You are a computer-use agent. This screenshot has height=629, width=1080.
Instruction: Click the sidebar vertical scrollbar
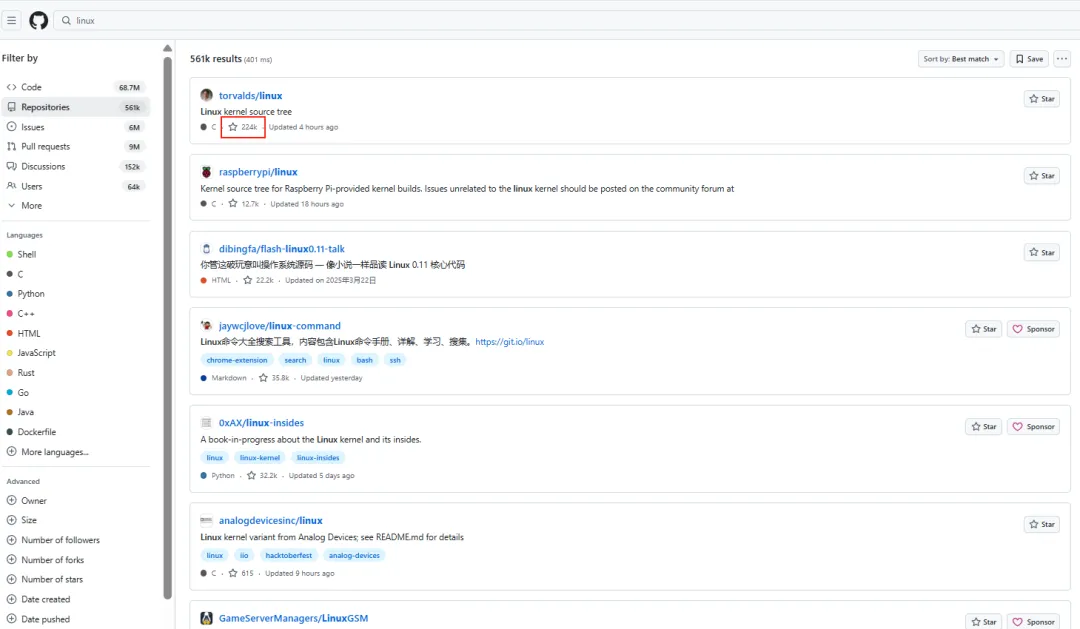[167, 327]
